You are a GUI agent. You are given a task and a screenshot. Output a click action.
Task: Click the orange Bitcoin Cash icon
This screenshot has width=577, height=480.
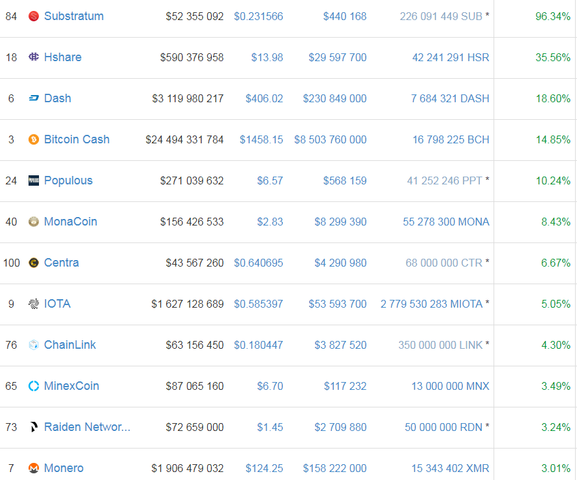pos(33,140)
